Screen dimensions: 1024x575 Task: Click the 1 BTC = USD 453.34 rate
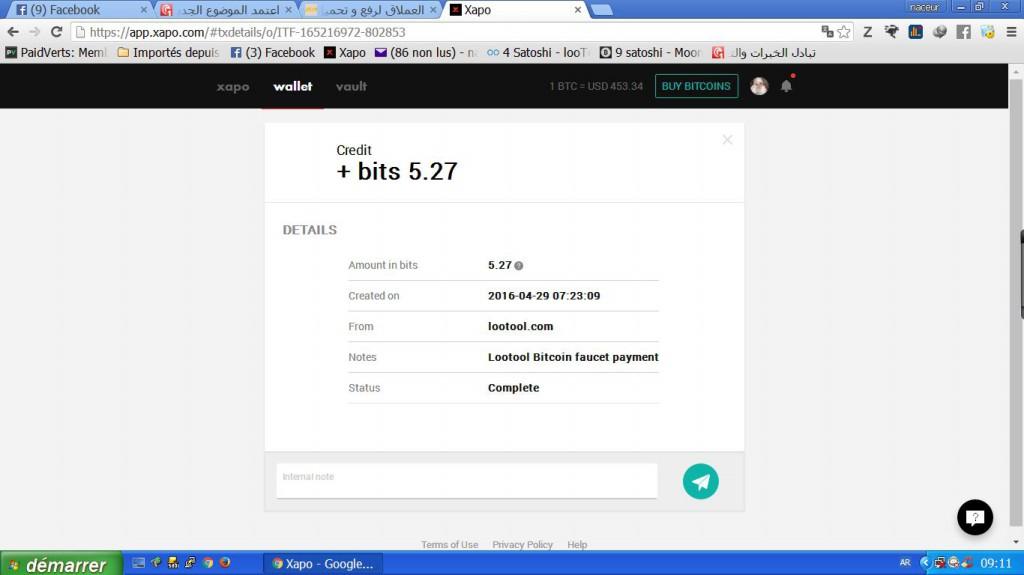pos(596,86)
